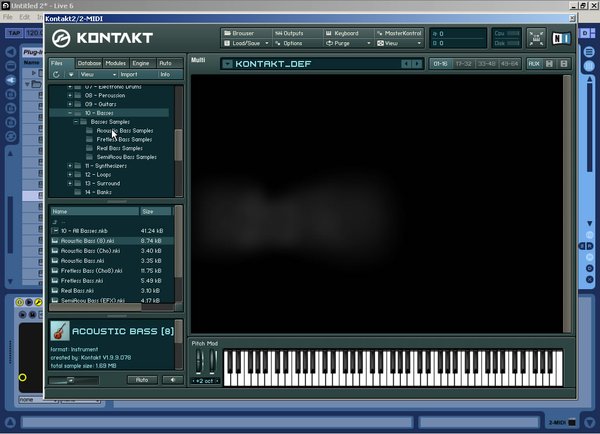600x434 pixels.
Task: Open the top View dropdown menu
Action: click(399, 43)
